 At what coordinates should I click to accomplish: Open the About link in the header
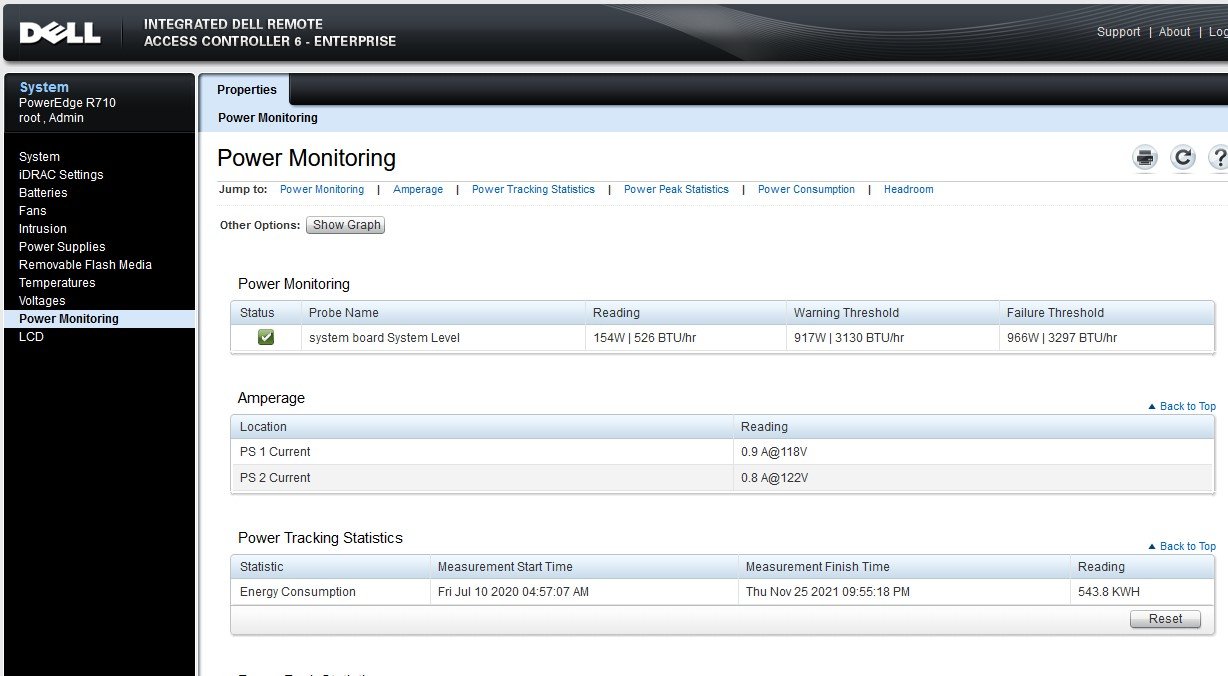pos(1175,32)
